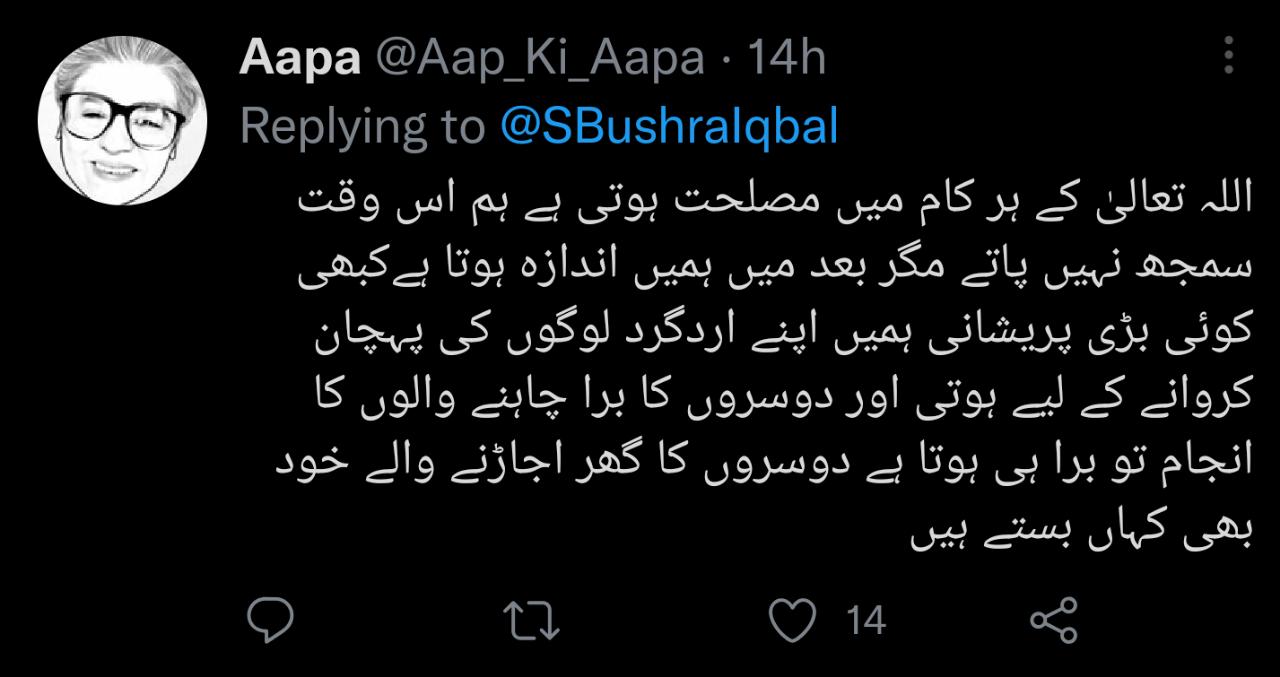This screenshot has width=1280, height=677.
Task: Like the tweet with the heart icon
Action: click(x=796, y=620)
